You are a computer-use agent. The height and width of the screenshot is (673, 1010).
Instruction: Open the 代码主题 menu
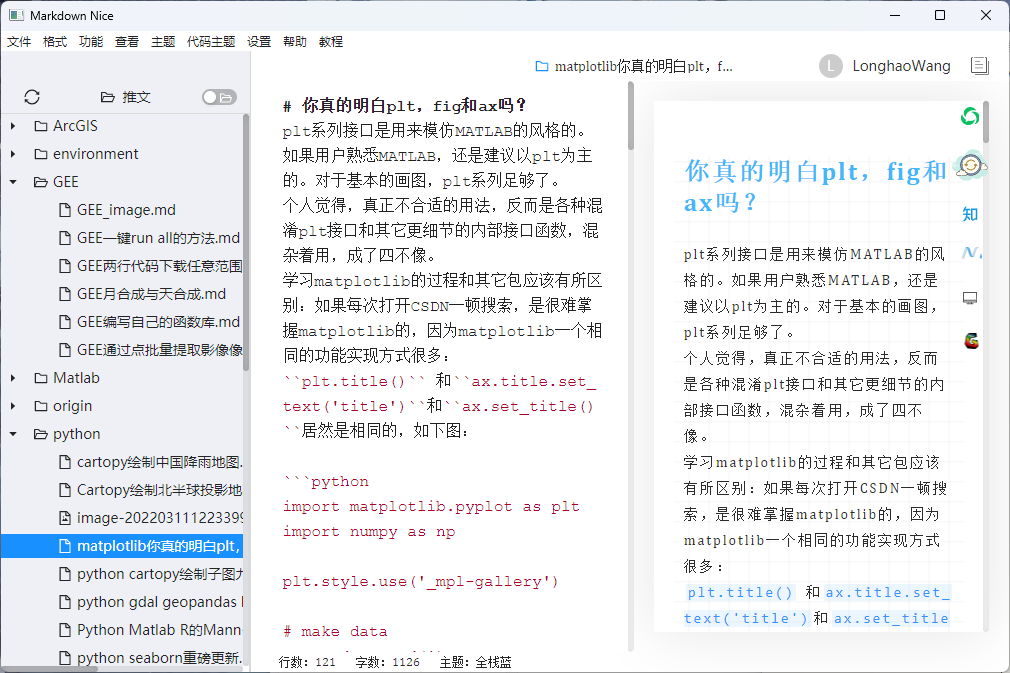(211, 42)
